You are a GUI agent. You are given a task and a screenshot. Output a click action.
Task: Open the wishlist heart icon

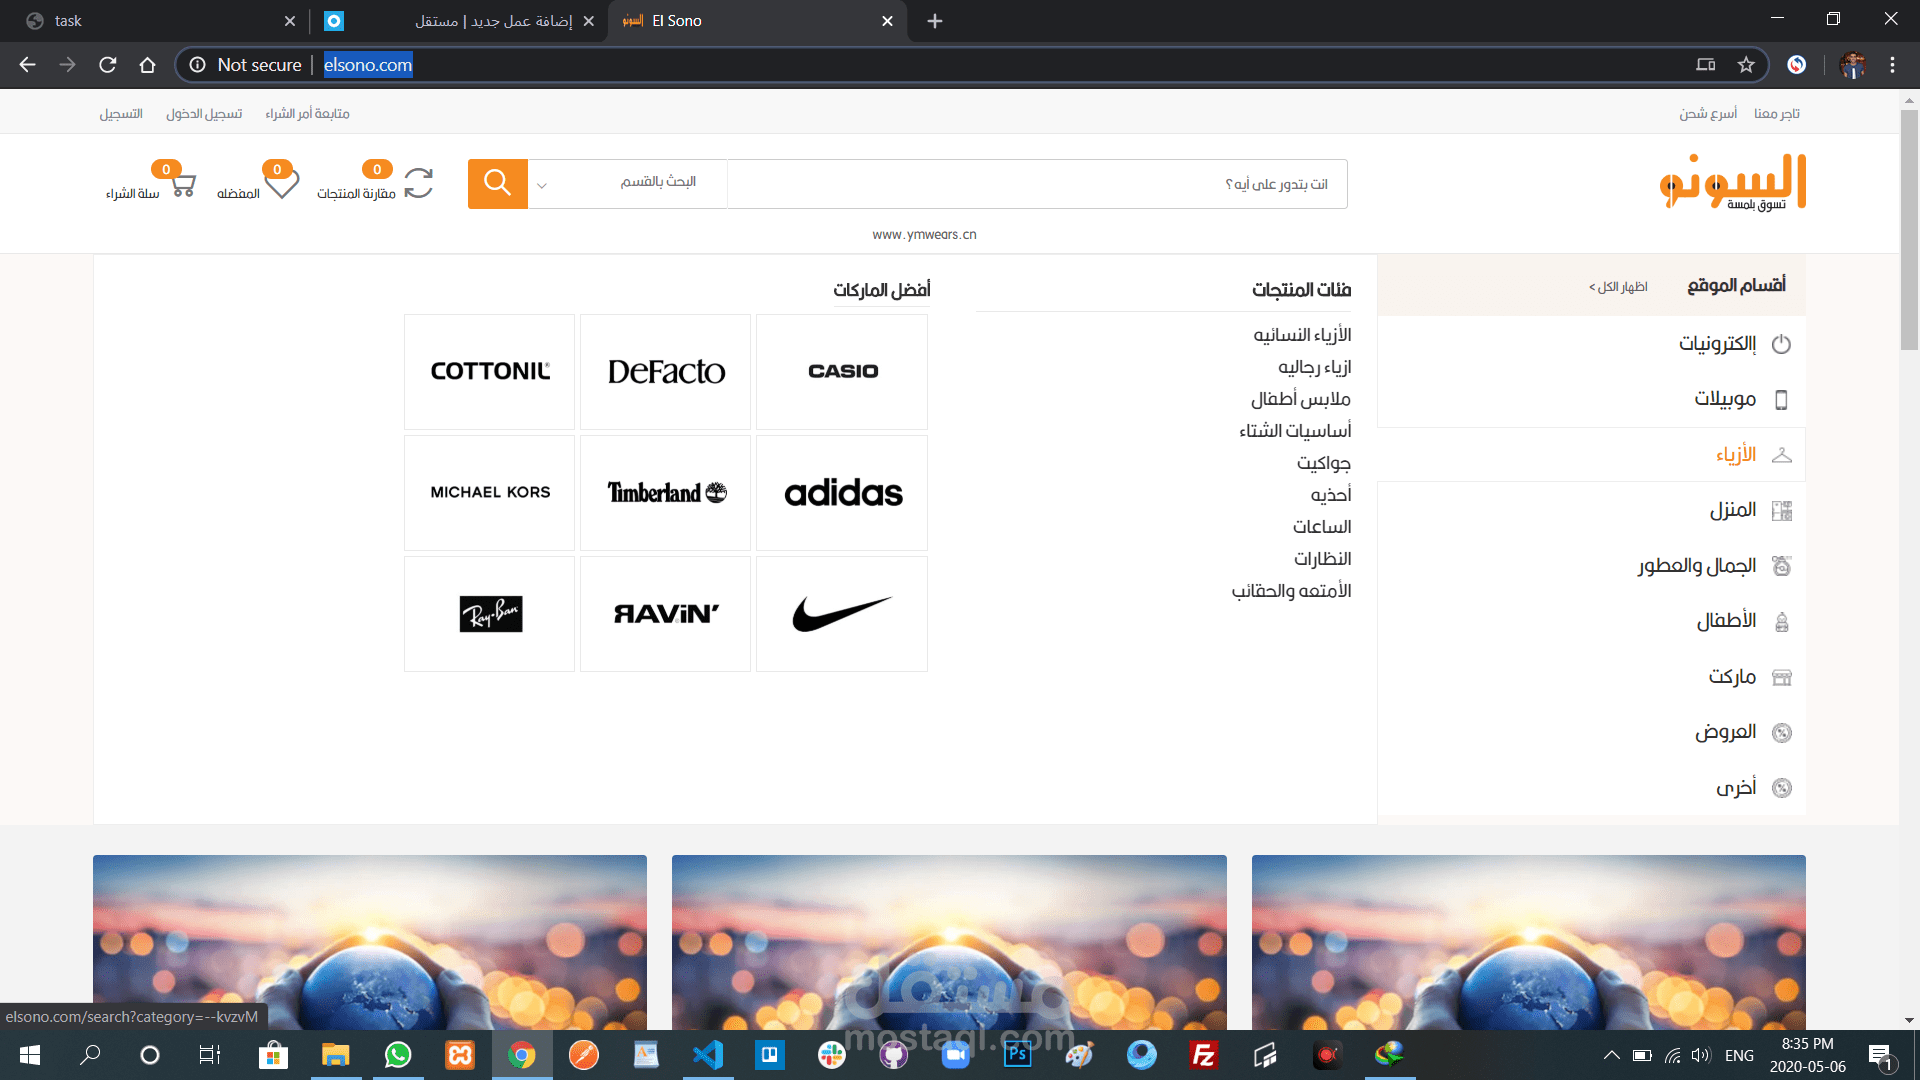[x=281, y=184]
